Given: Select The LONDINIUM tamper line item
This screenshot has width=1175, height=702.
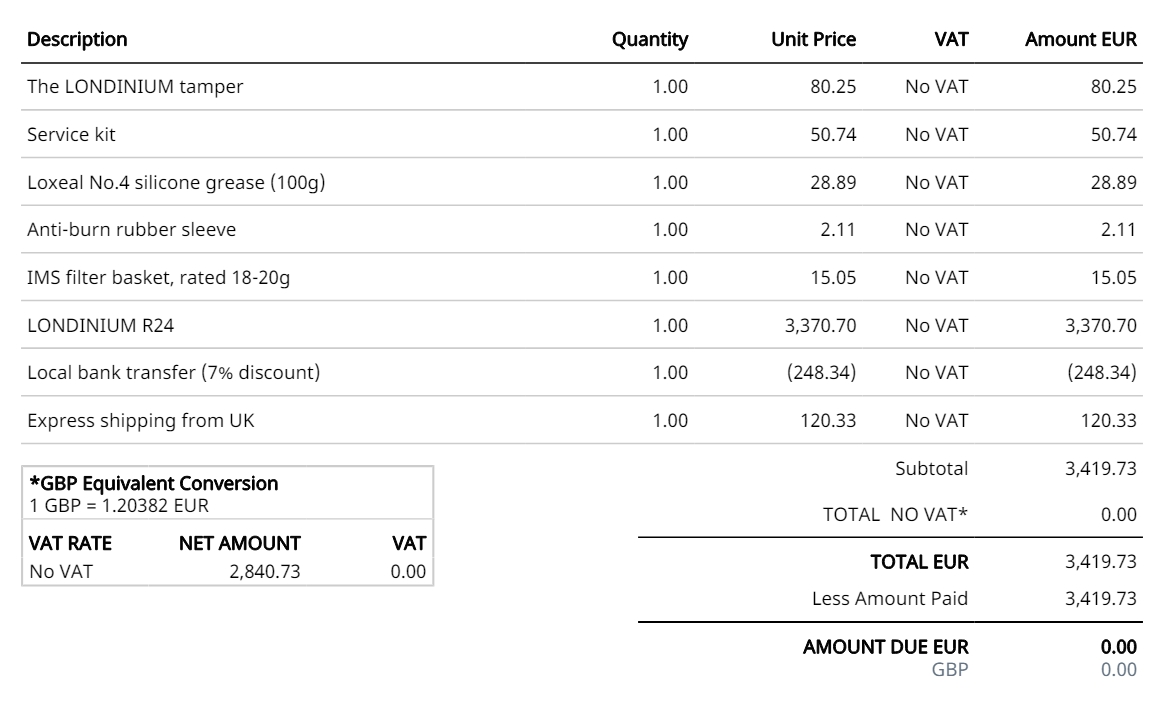Looking at the screenshot, I should 135,87.
